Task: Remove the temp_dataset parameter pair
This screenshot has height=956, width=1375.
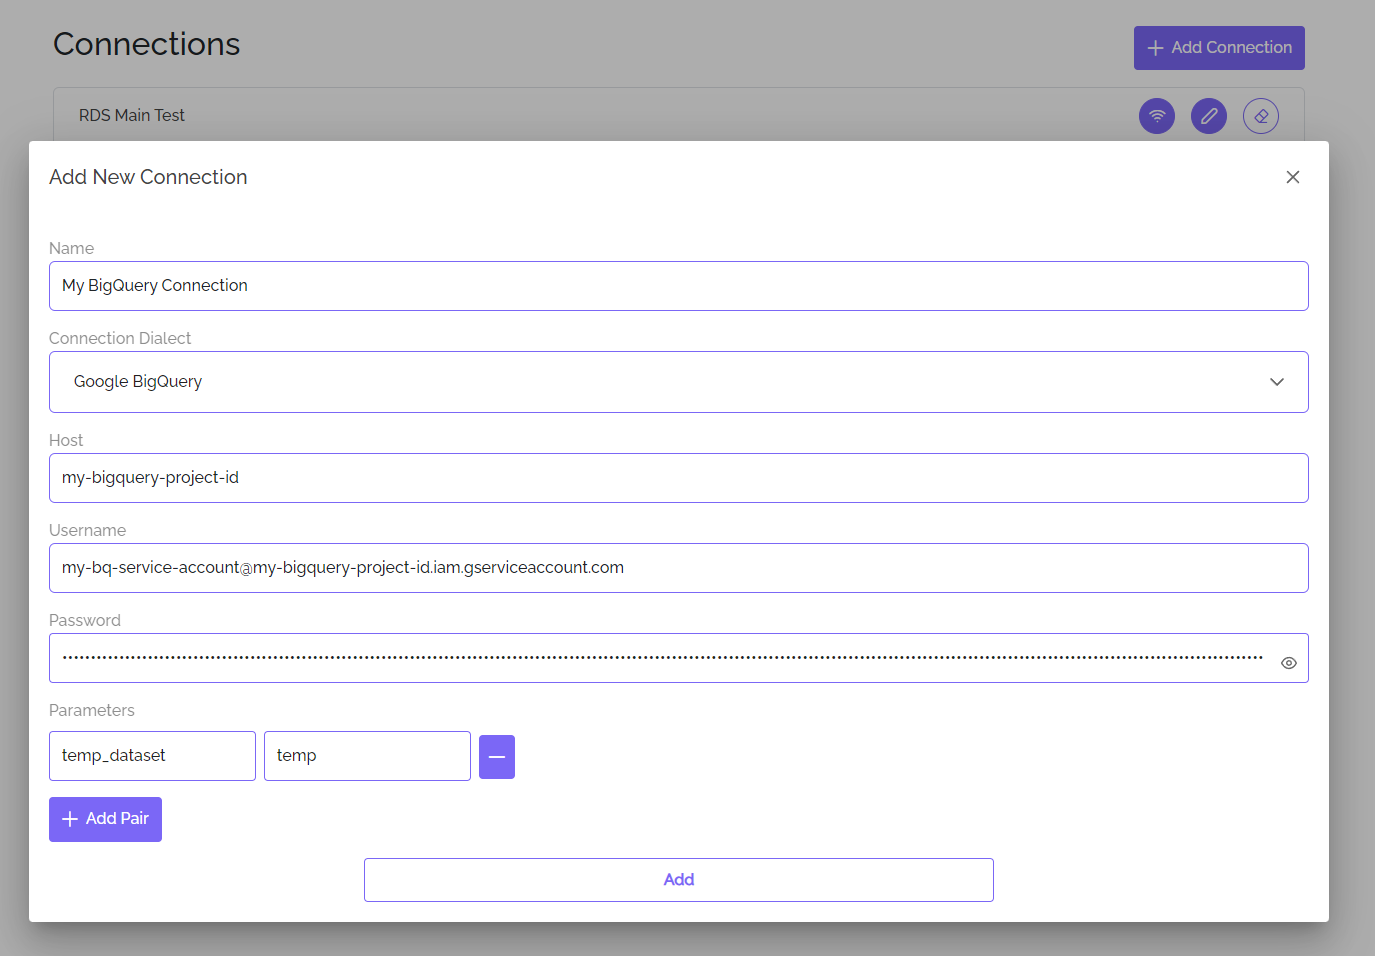Action: pyautogui.click(x=497, y=757)
